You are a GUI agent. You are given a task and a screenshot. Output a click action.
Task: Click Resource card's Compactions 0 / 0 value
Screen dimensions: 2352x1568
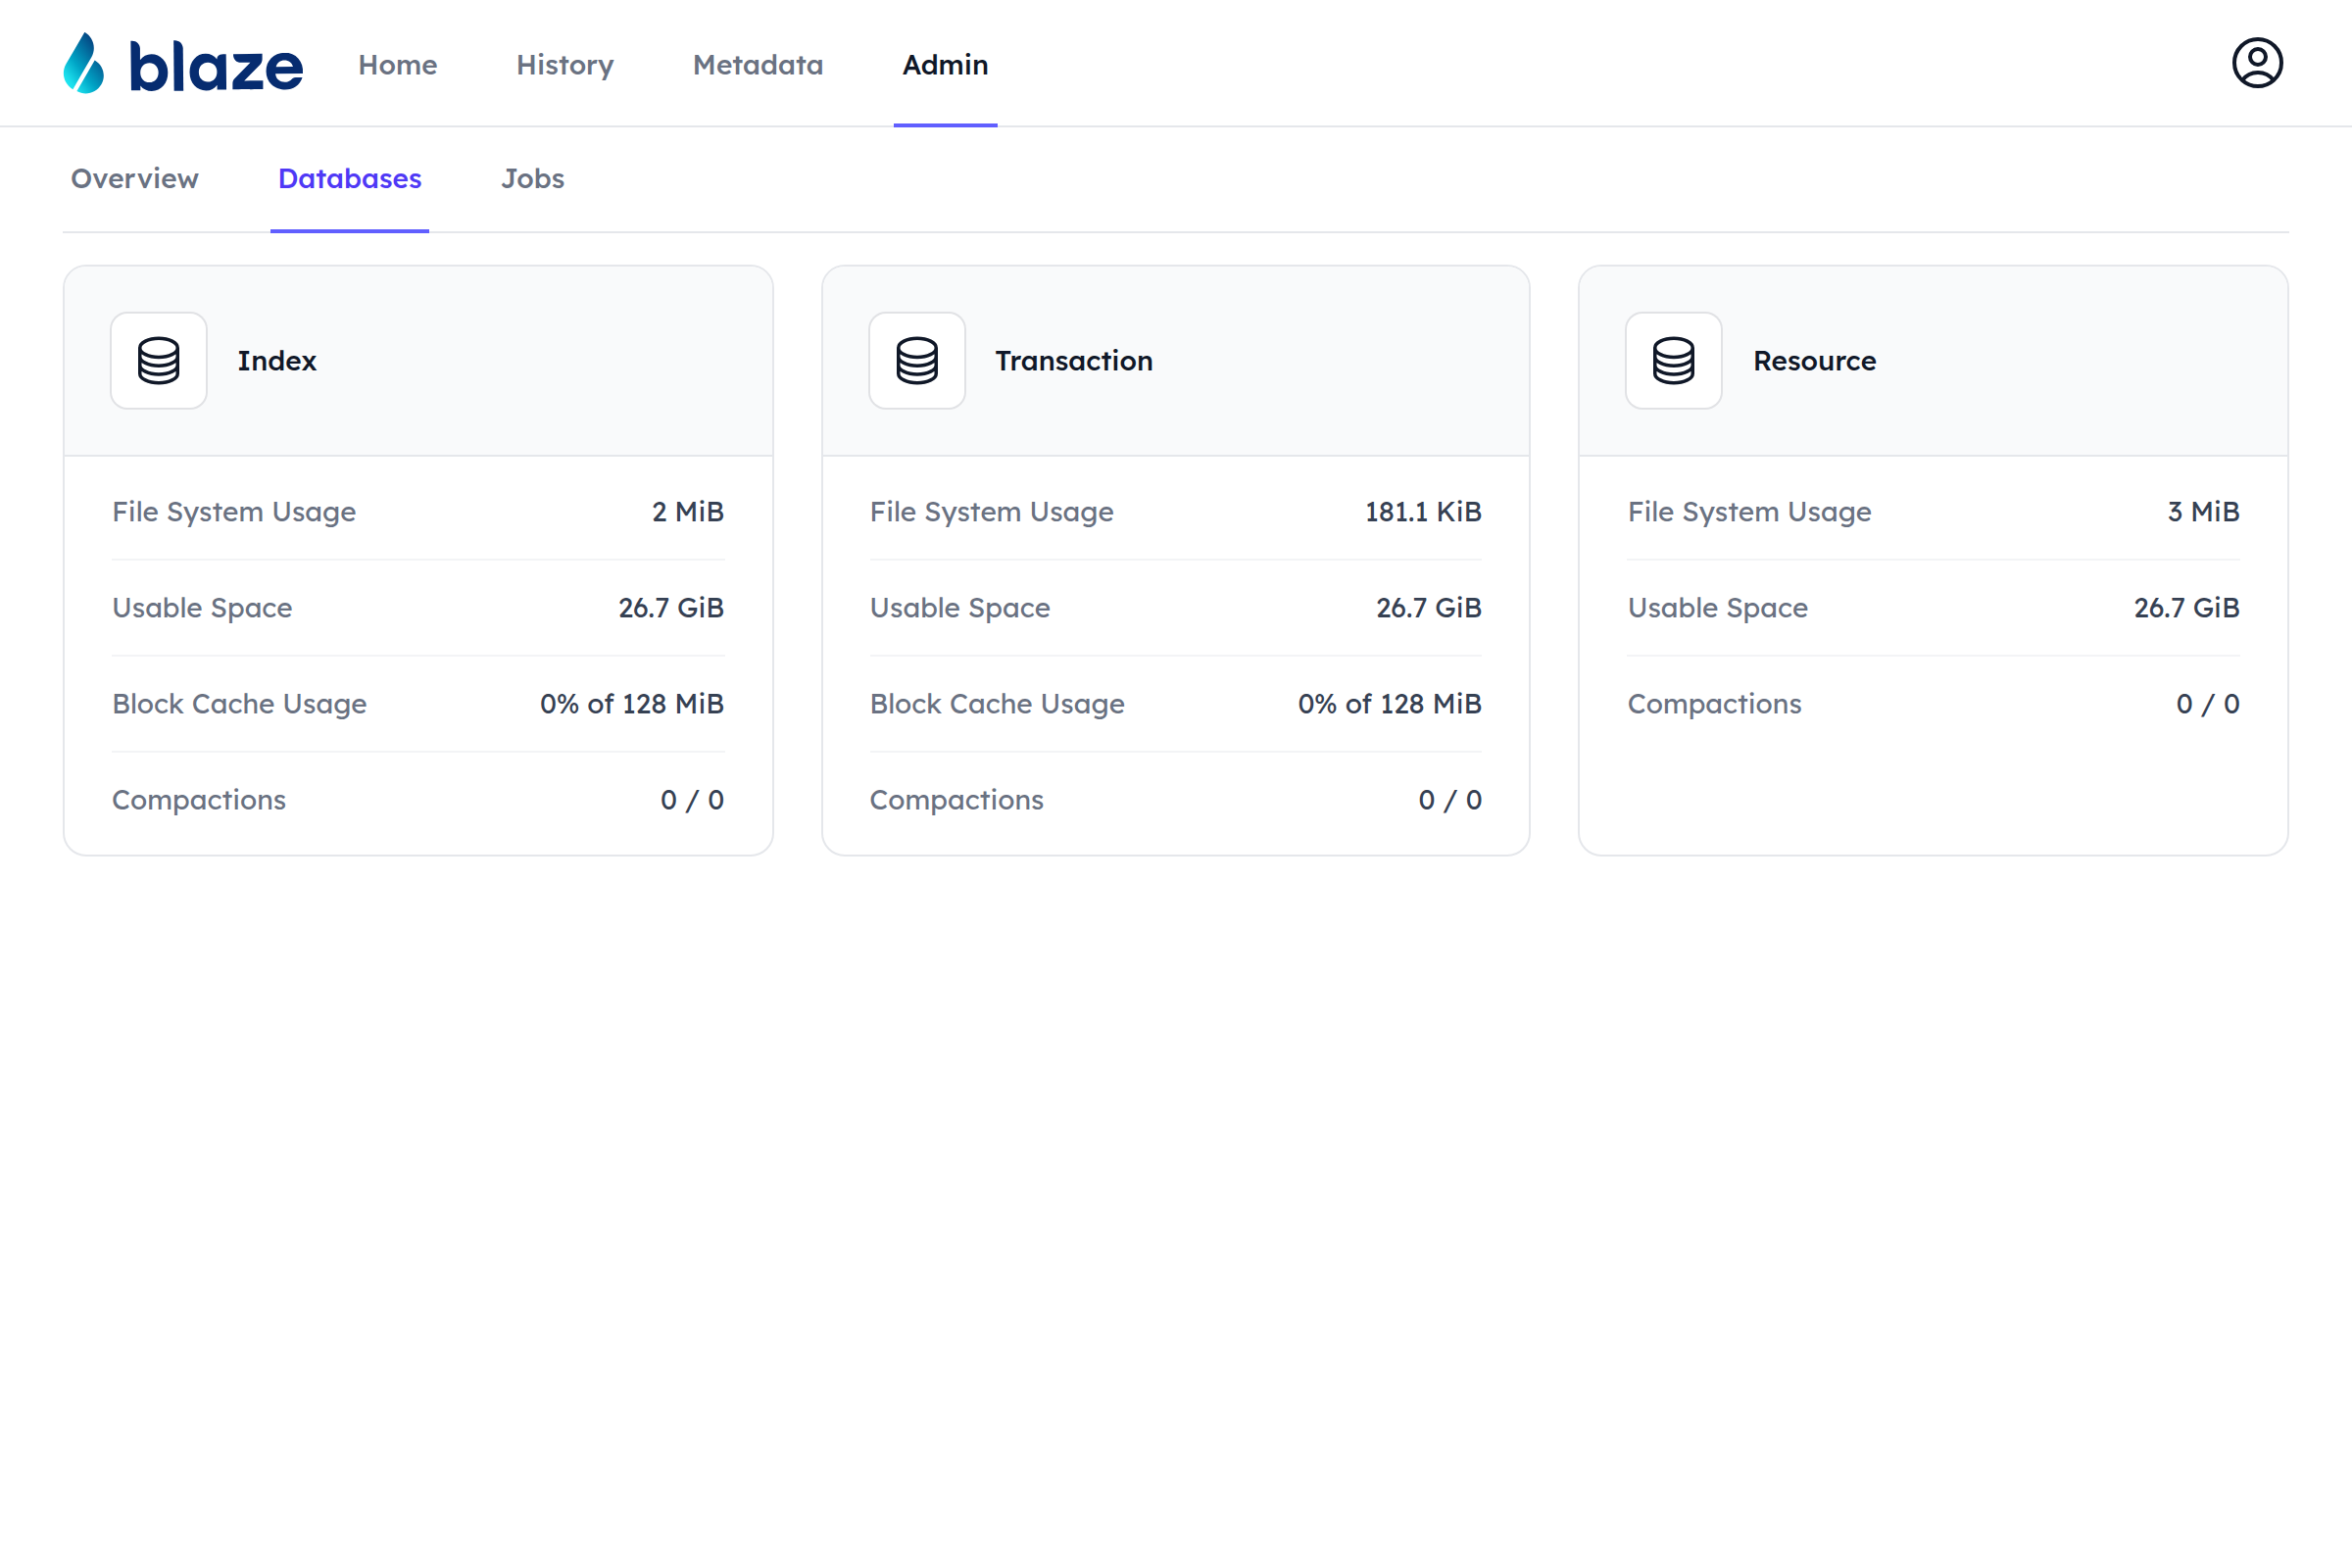(2208, 704)
